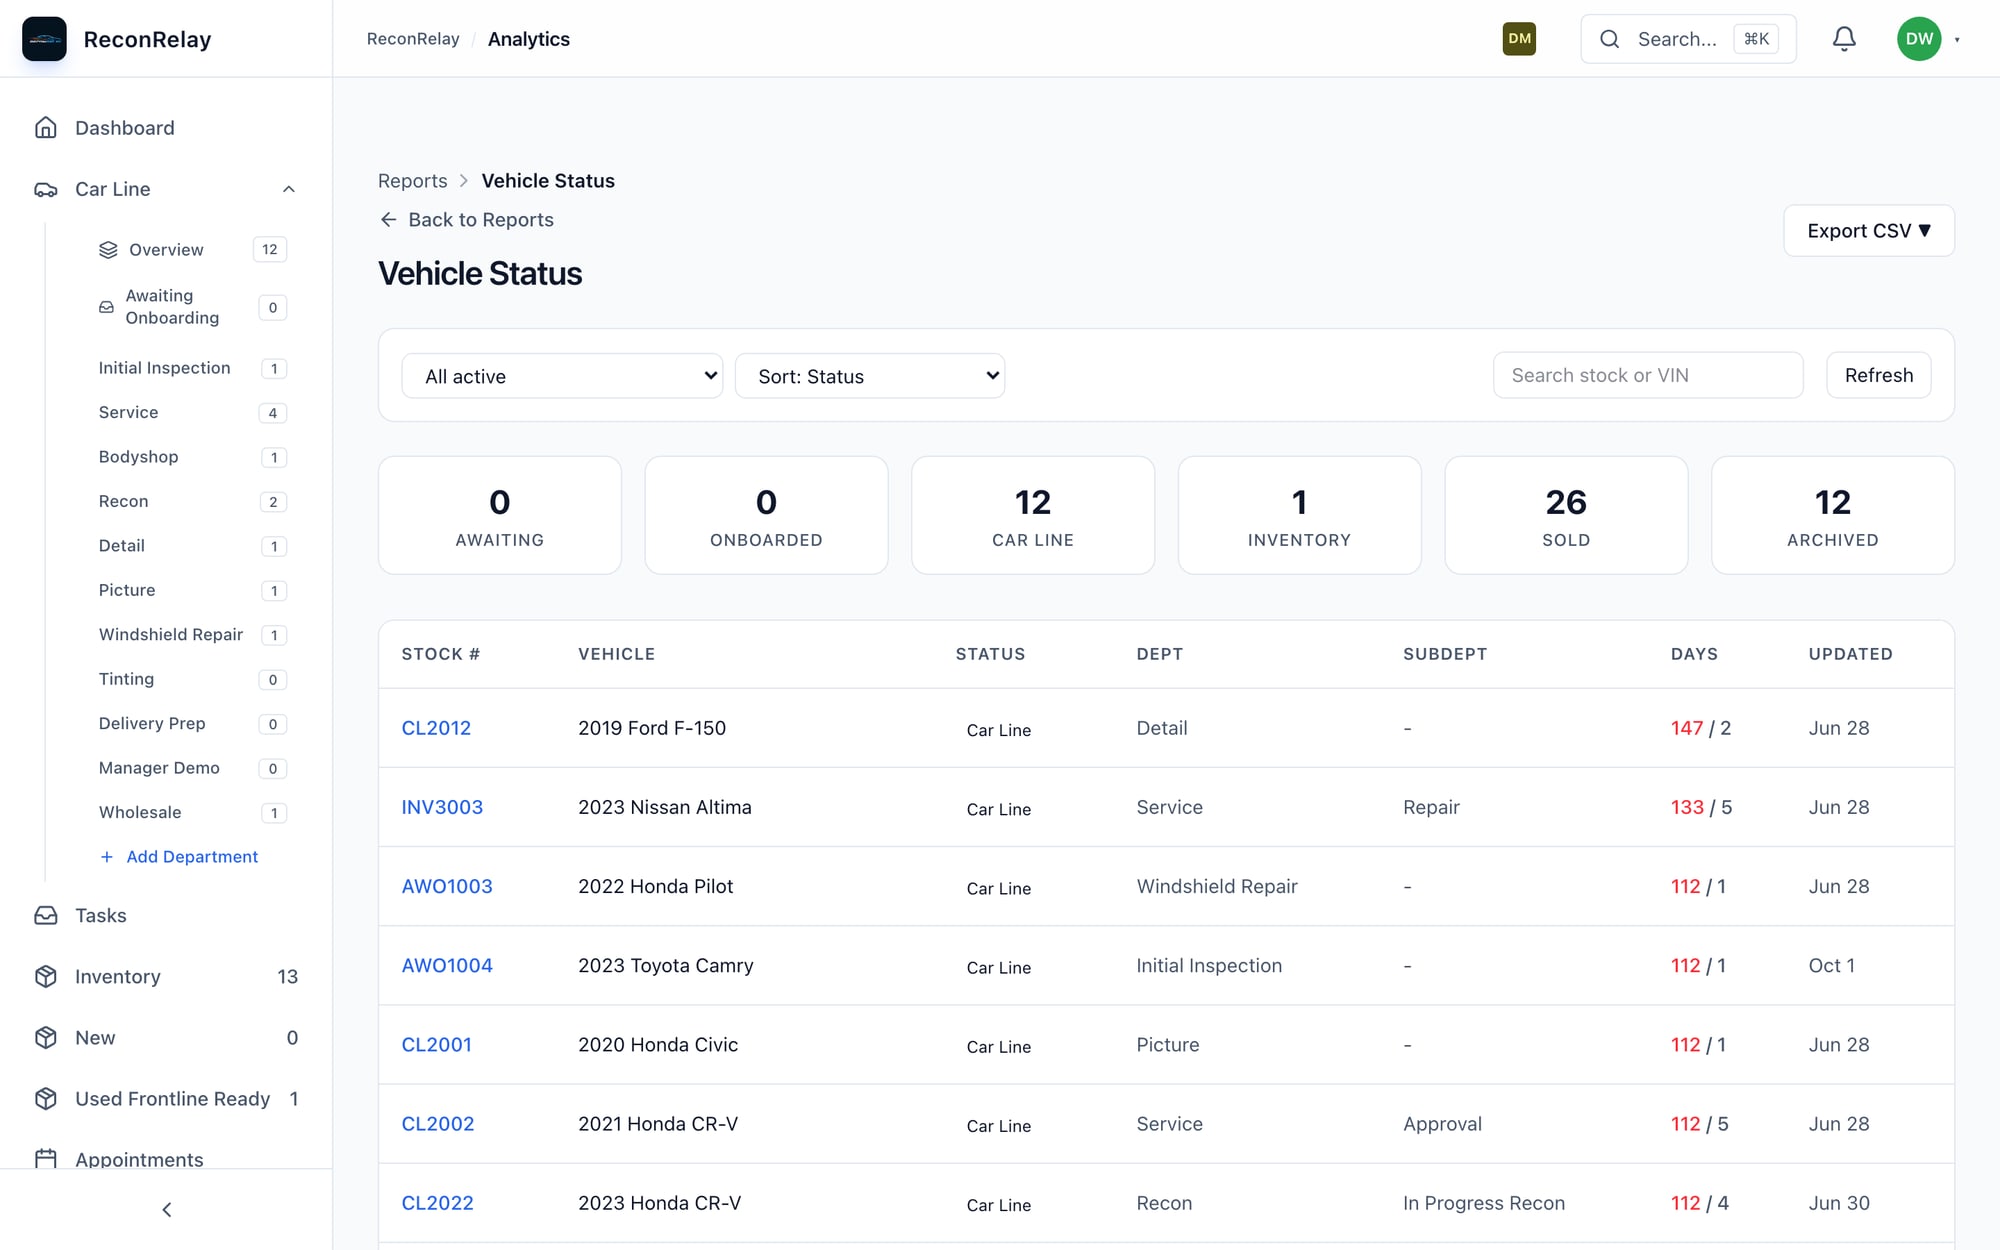Click 'Oct 1' updated date cell
This screenshot has width=2000, height=1250.
point(1831,965)
